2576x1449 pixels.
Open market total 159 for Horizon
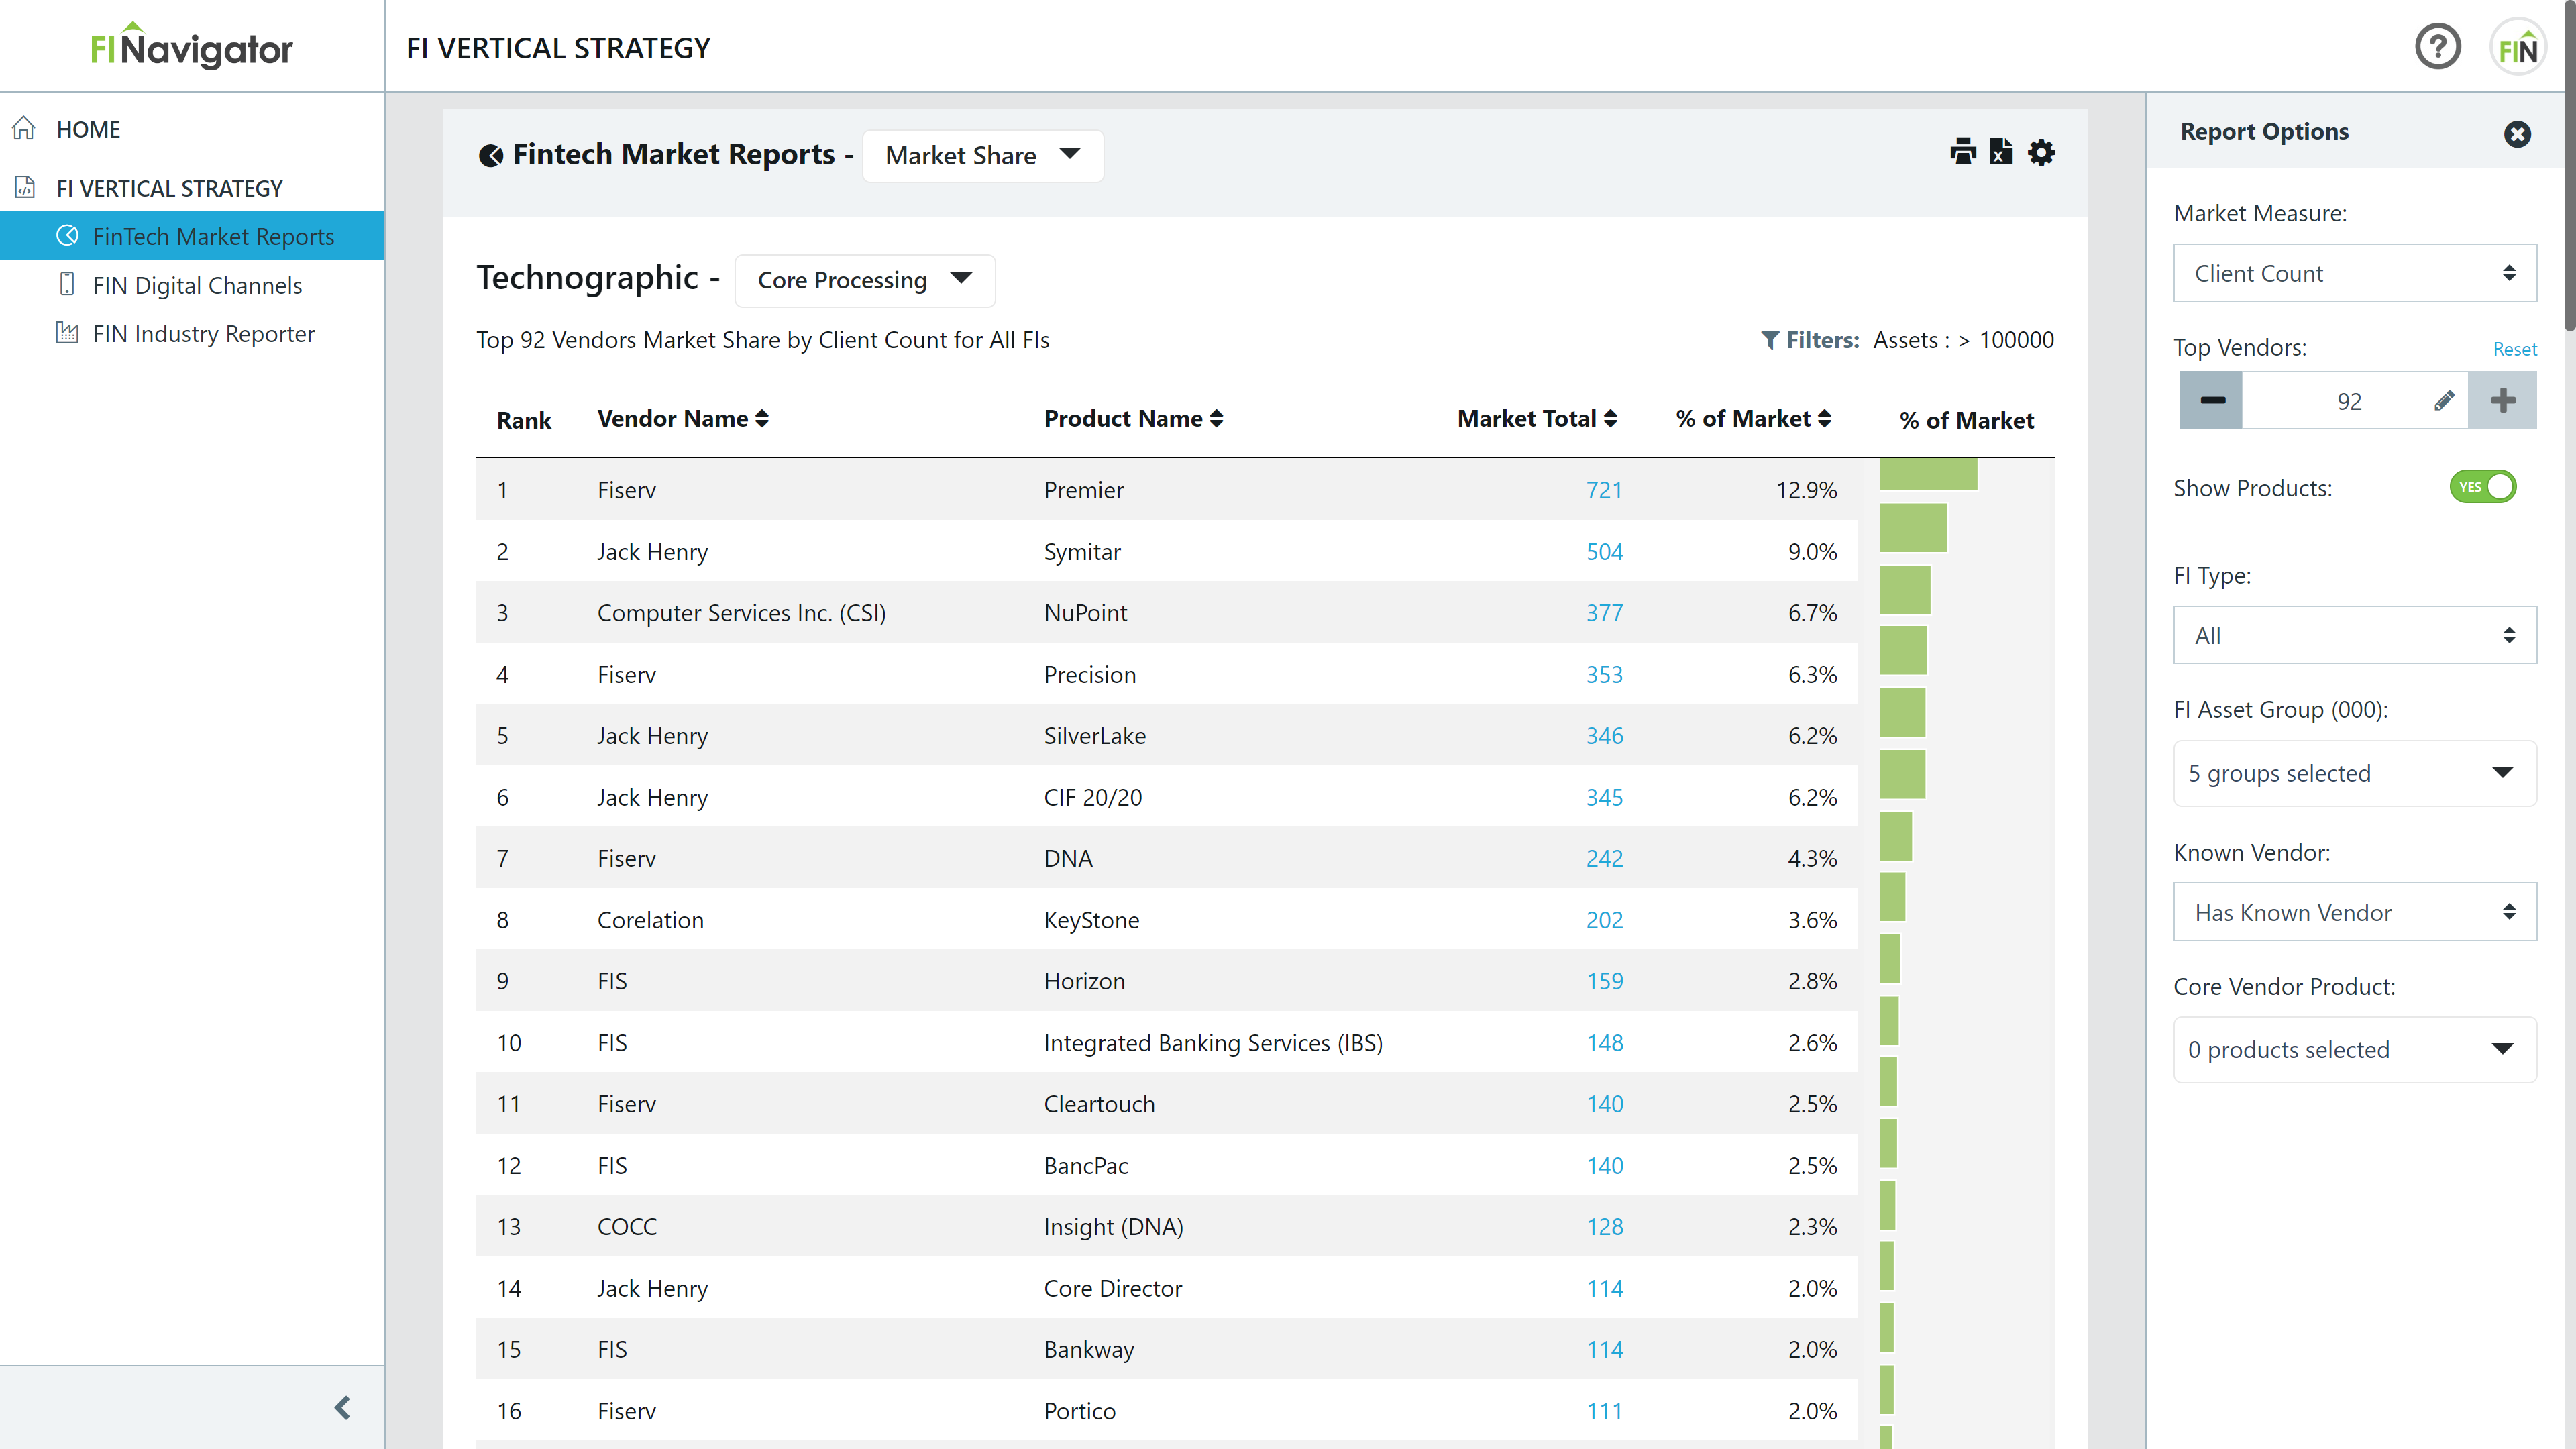tap(1604, 981)
